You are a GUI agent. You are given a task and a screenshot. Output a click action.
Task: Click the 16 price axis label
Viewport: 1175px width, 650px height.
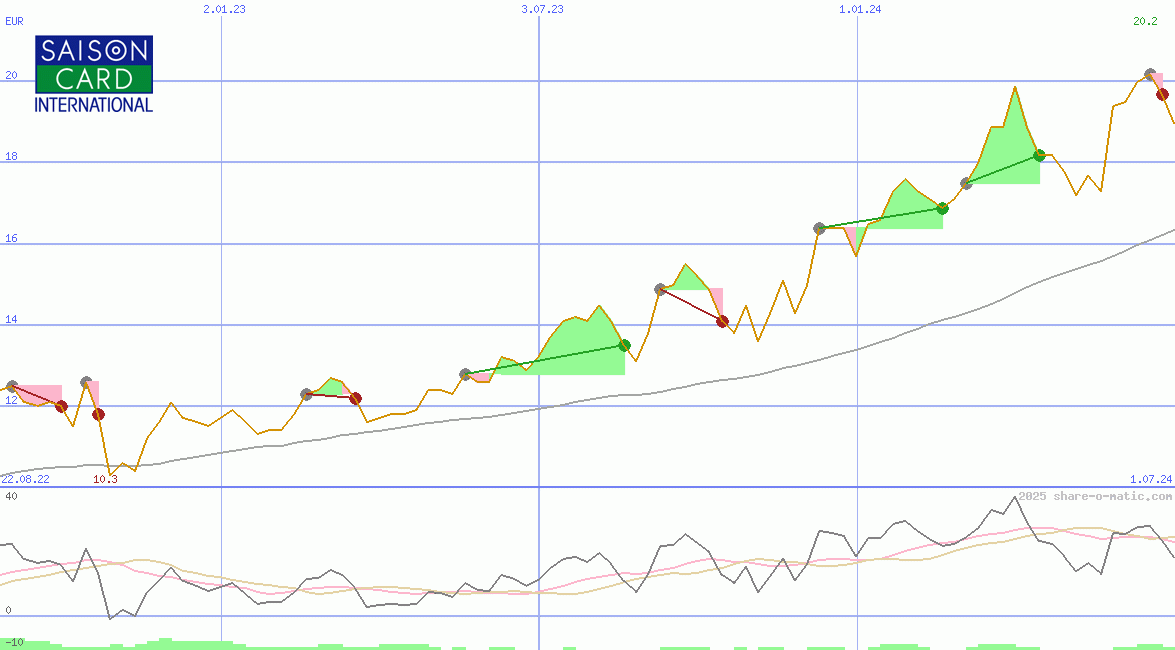[x=10, y=238]
